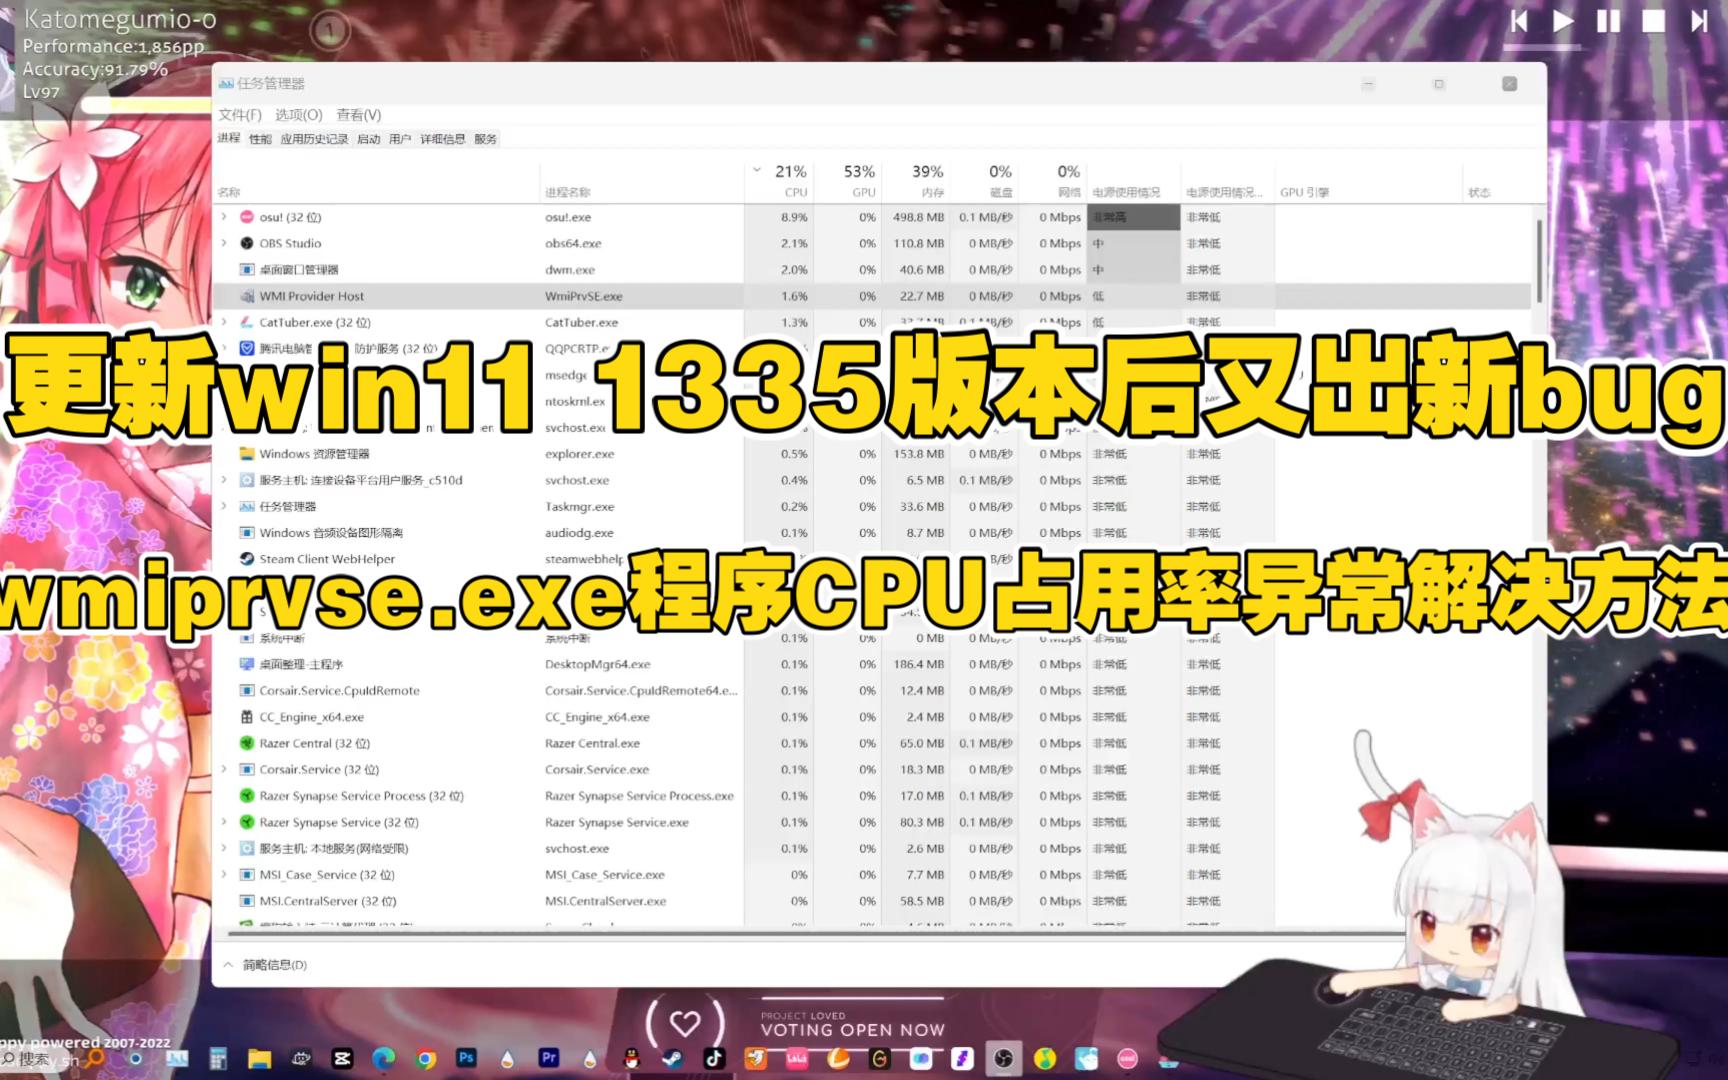1728x1080 pixels.
Task: Click the CC_Engine_x64.exe process icon
Action: tap(247, 717)
